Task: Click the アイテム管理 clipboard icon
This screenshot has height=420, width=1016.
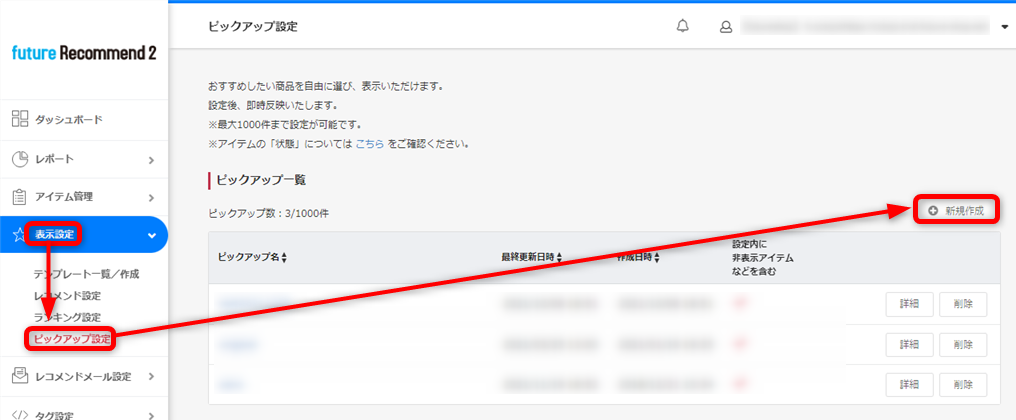Action: coord(20,196)
